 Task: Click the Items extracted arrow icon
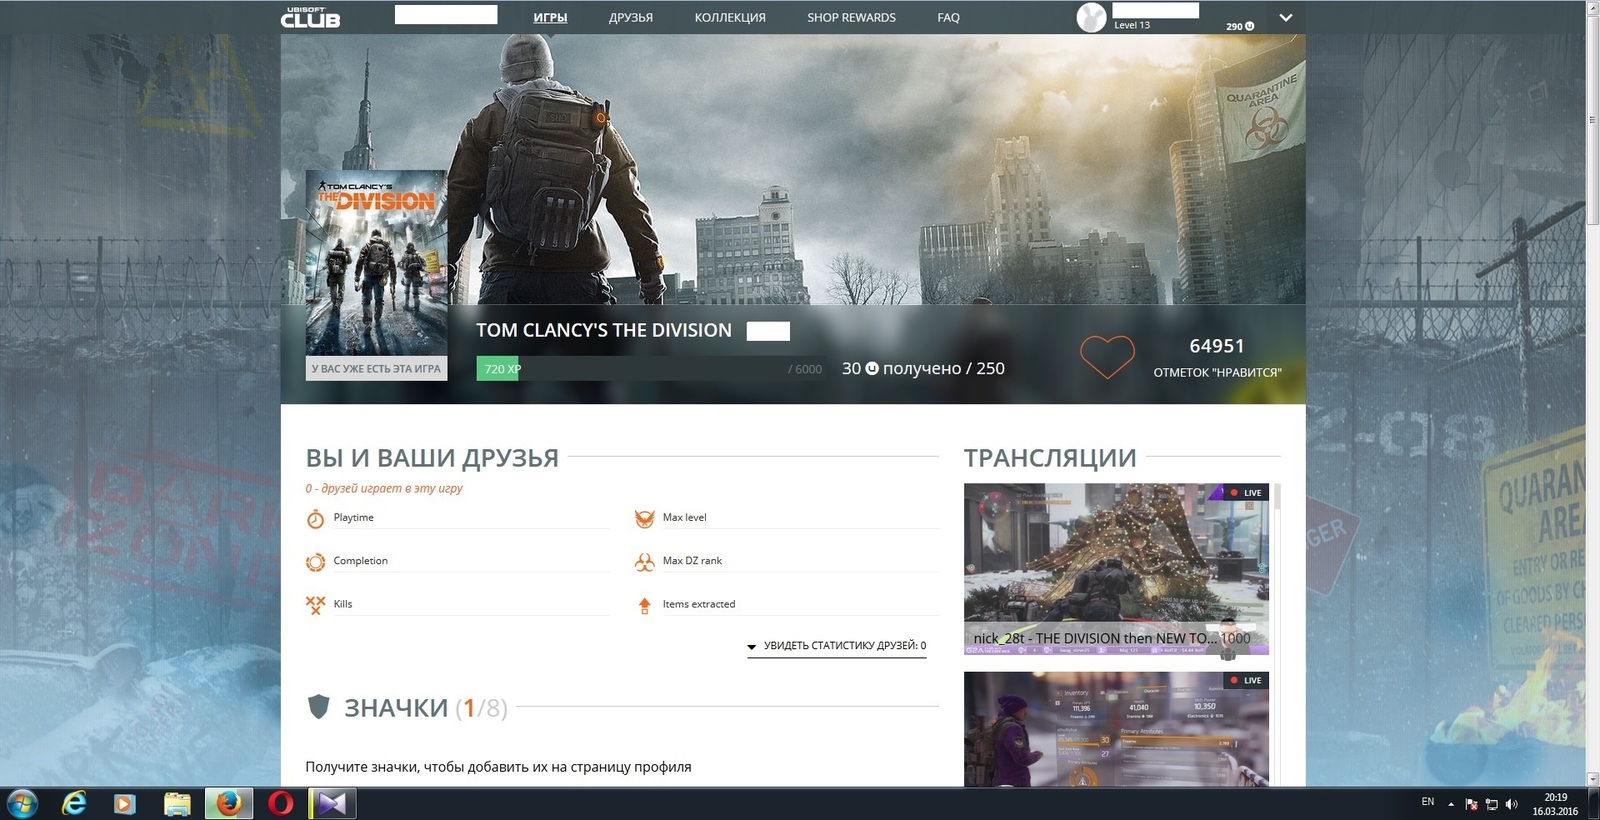click(x=644, y=605)
